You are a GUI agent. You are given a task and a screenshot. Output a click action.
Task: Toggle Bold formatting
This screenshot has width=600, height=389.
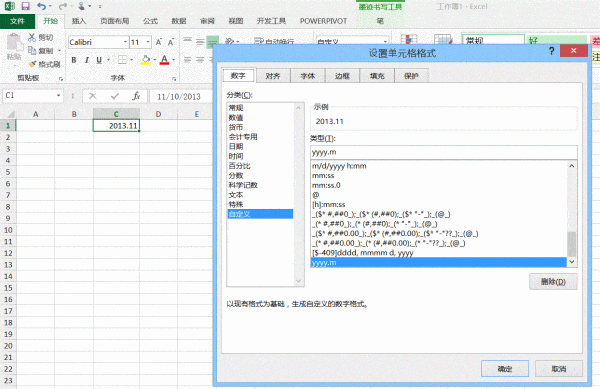74,60
